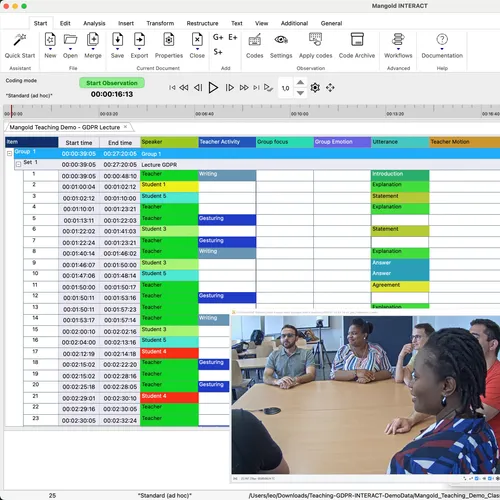Click the move arrows icon
This screenshot has height=500, width=500.
(330, 88)
